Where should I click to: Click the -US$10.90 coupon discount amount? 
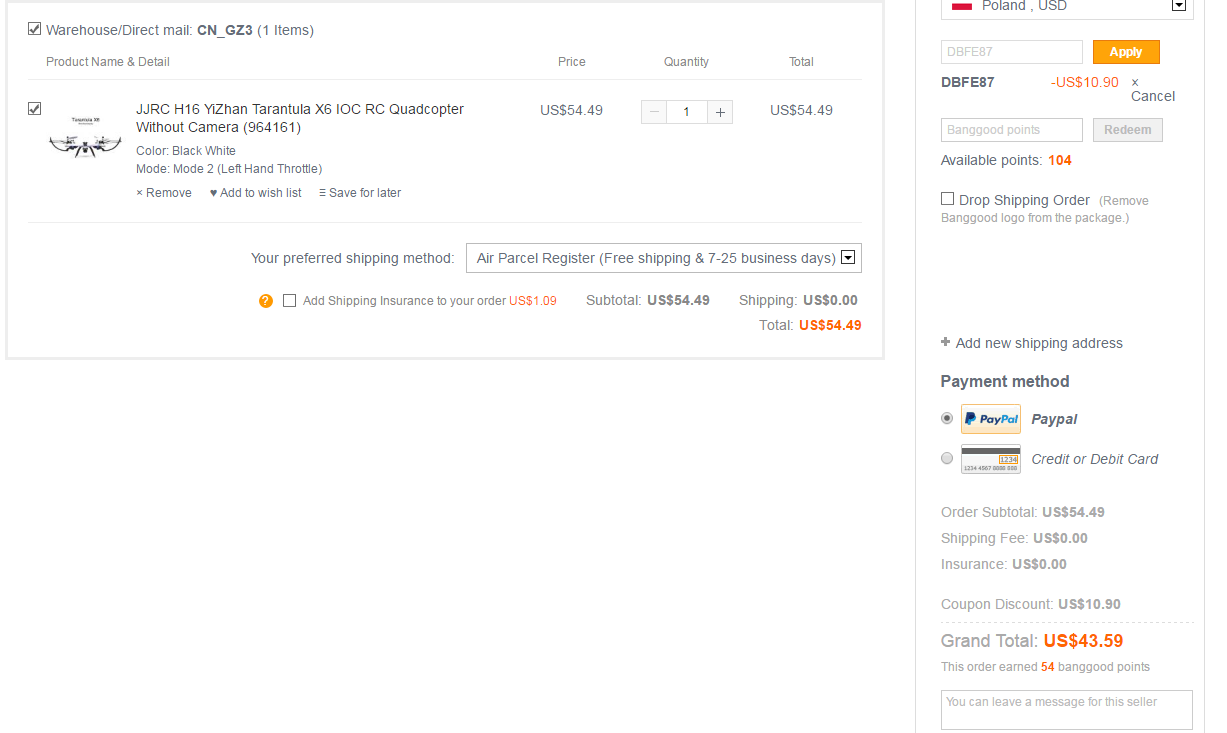tap(1085, 82)
